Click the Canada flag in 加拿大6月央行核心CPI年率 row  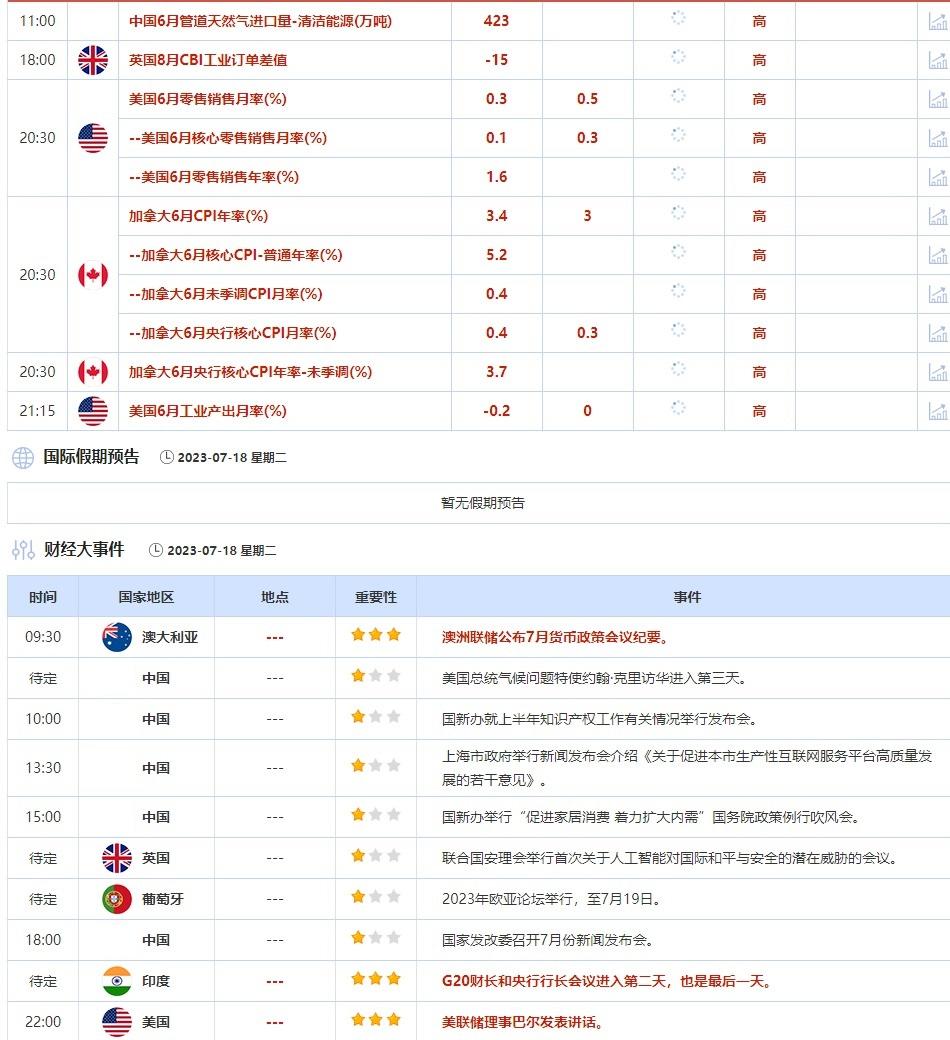(x=93, y=372)
